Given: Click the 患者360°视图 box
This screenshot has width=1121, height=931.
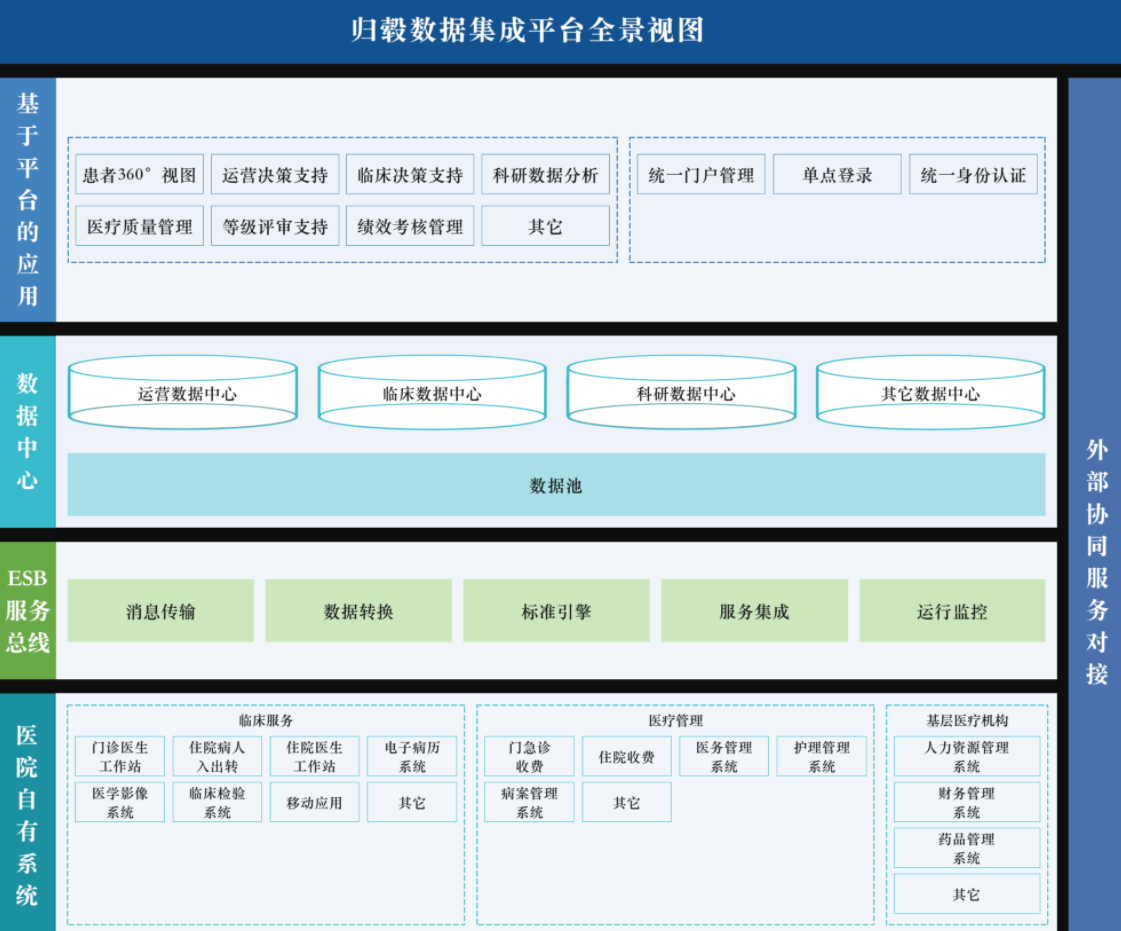Looking at the screenshot, I should click(x=139, y=174).
